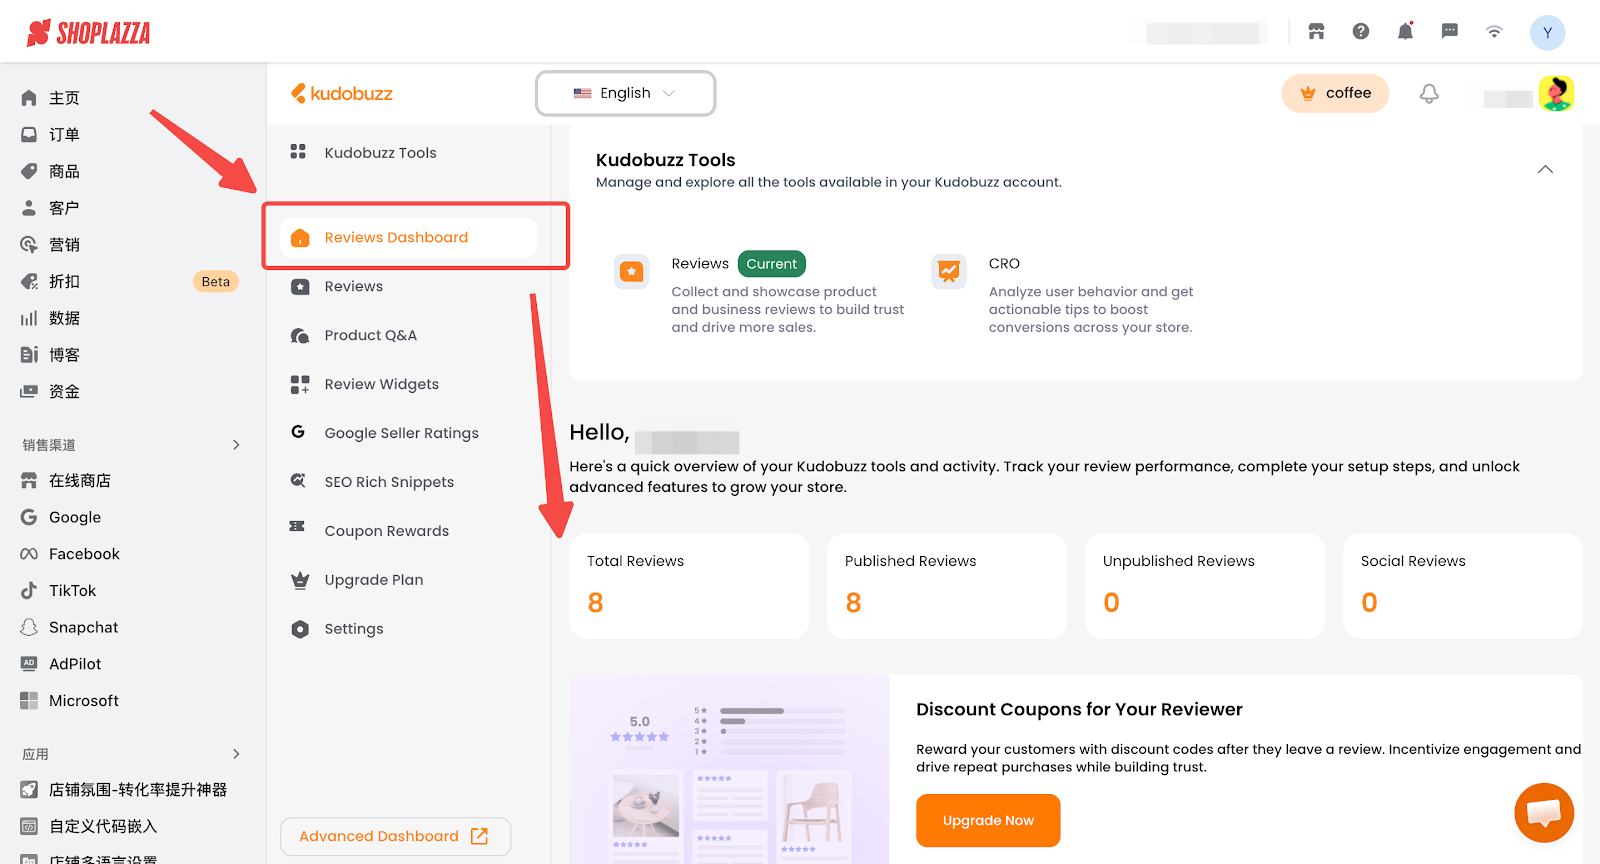Click the CRO tool chart icon
The height and width of the screenshot is (864, 1600).
(949, 271)
